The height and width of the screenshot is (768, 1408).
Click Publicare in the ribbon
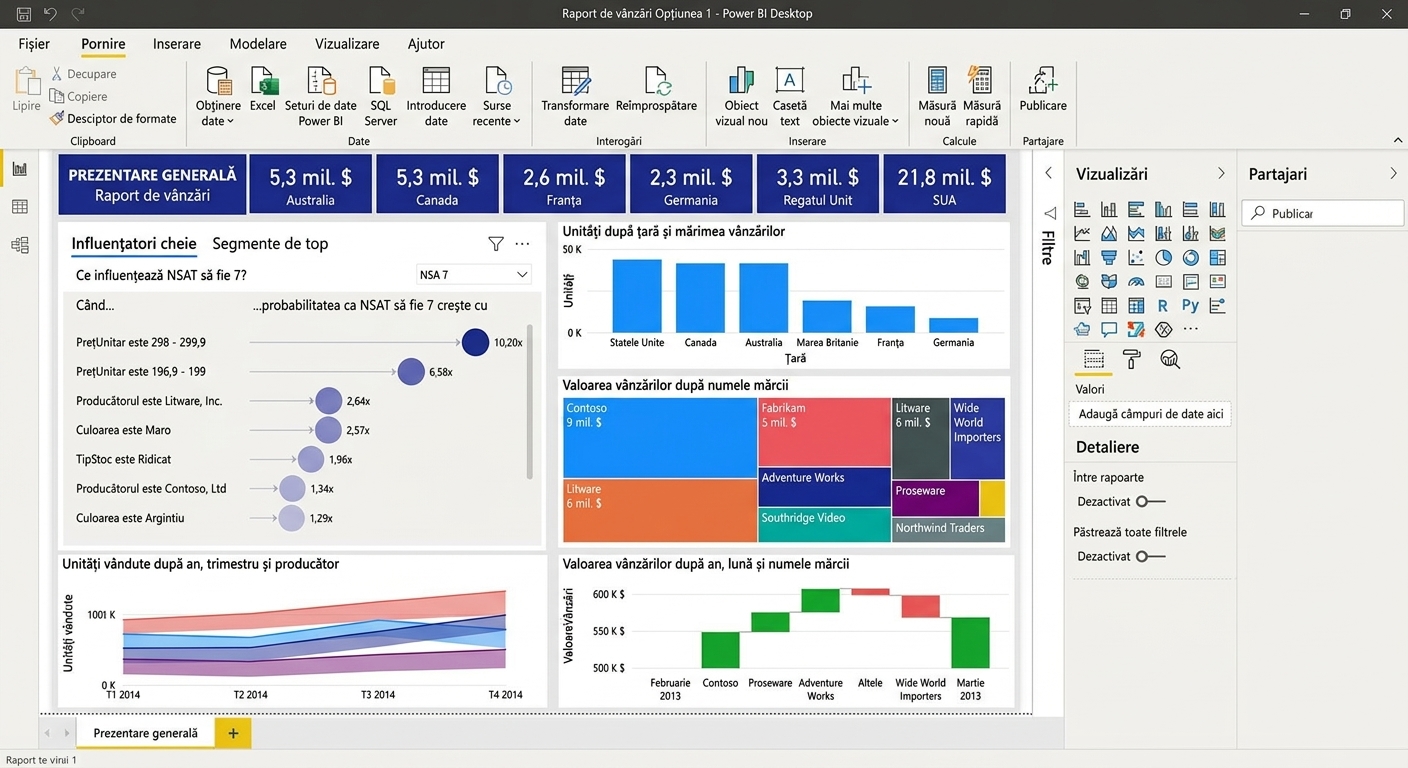(1043, 91)
